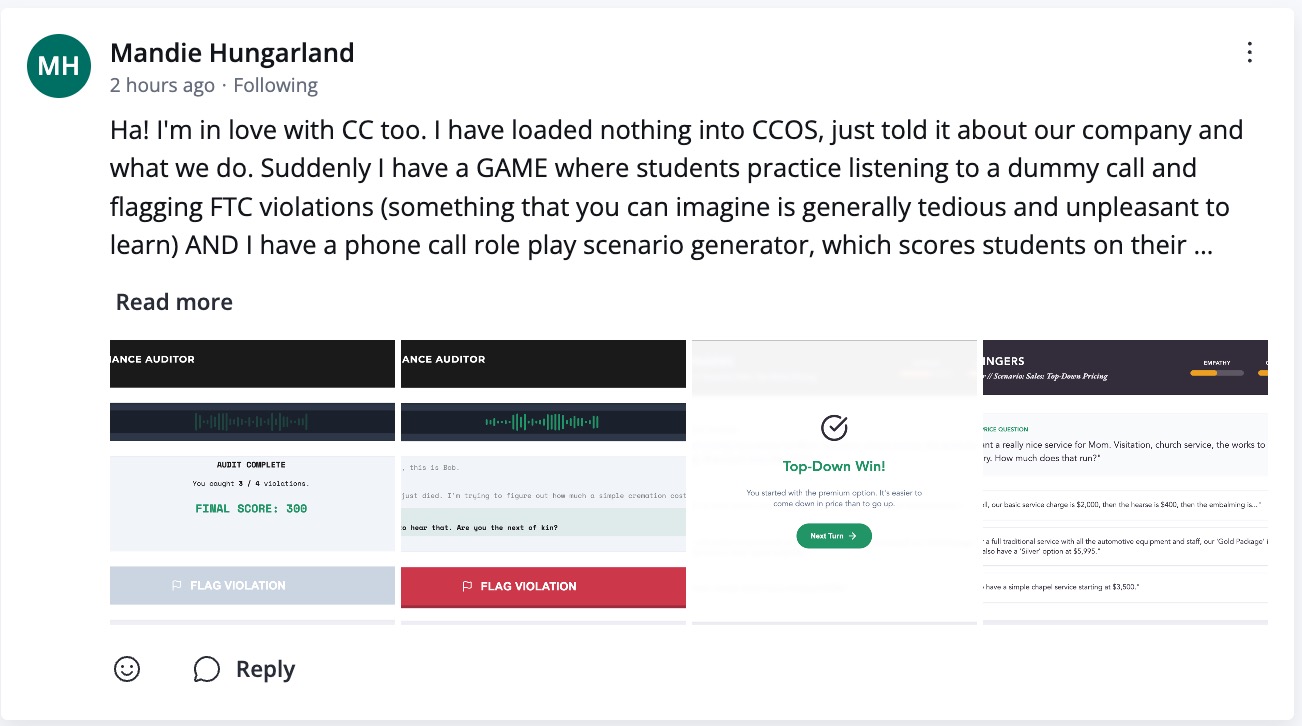Viewport: 1302px width, 726px height.
Task: Click the green "Next Turn" button
Action: click(834, 536)
